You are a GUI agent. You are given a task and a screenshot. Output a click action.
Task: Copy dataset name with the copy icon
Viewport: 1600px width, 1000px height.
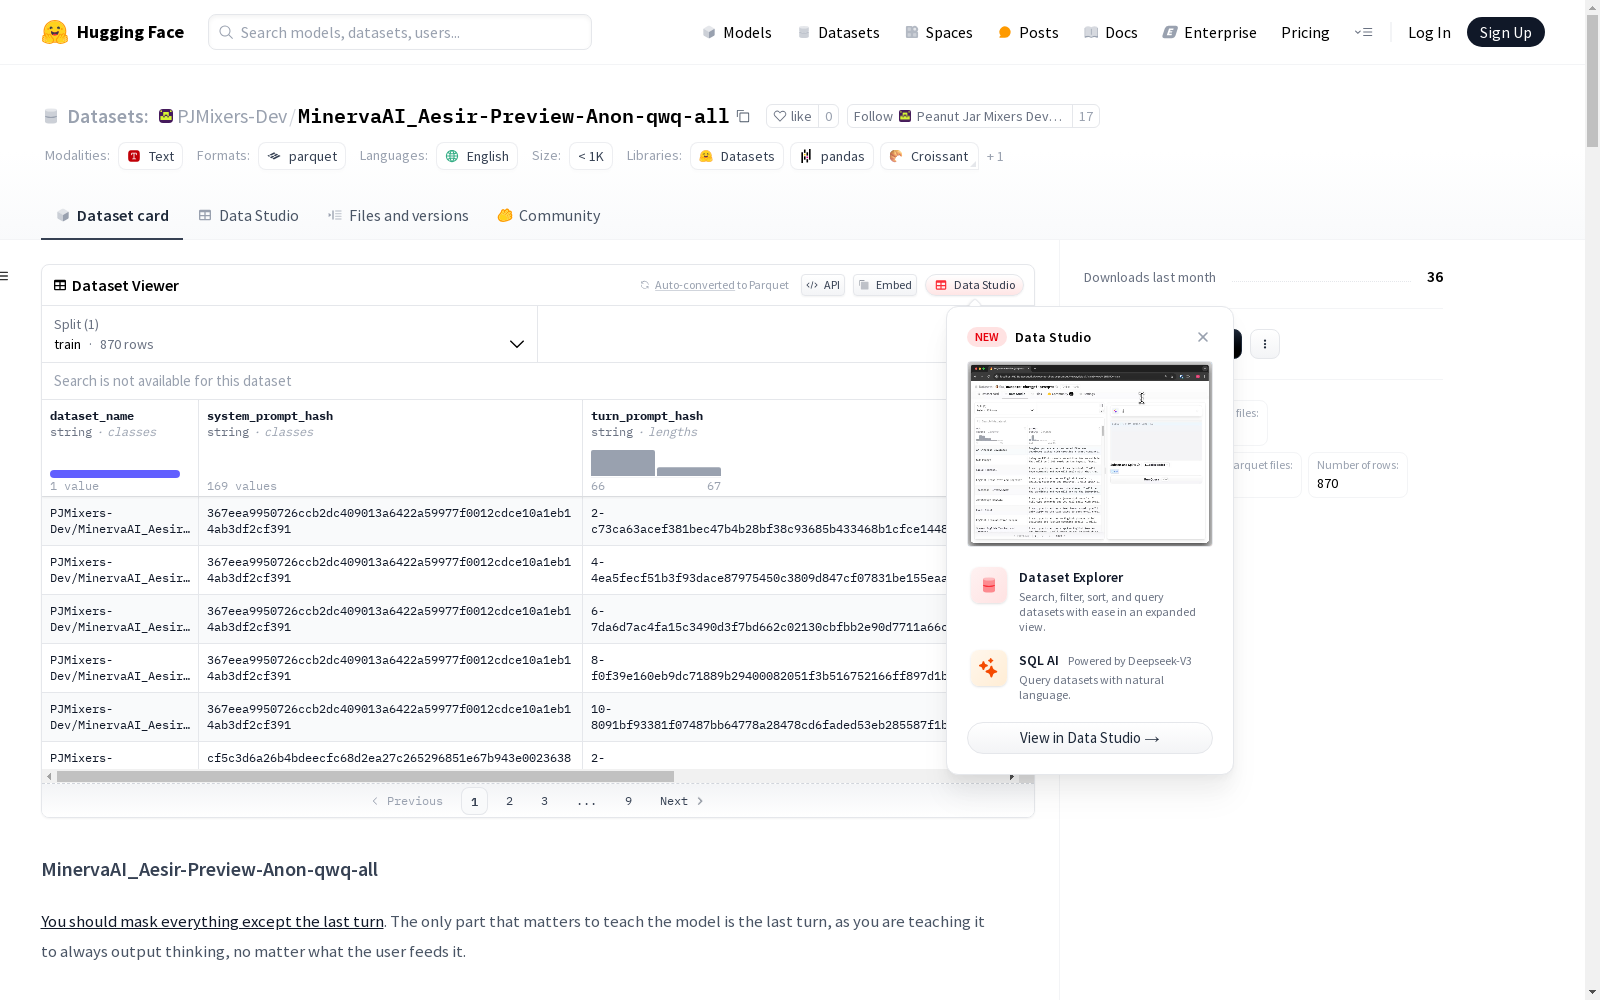[743, 116]
